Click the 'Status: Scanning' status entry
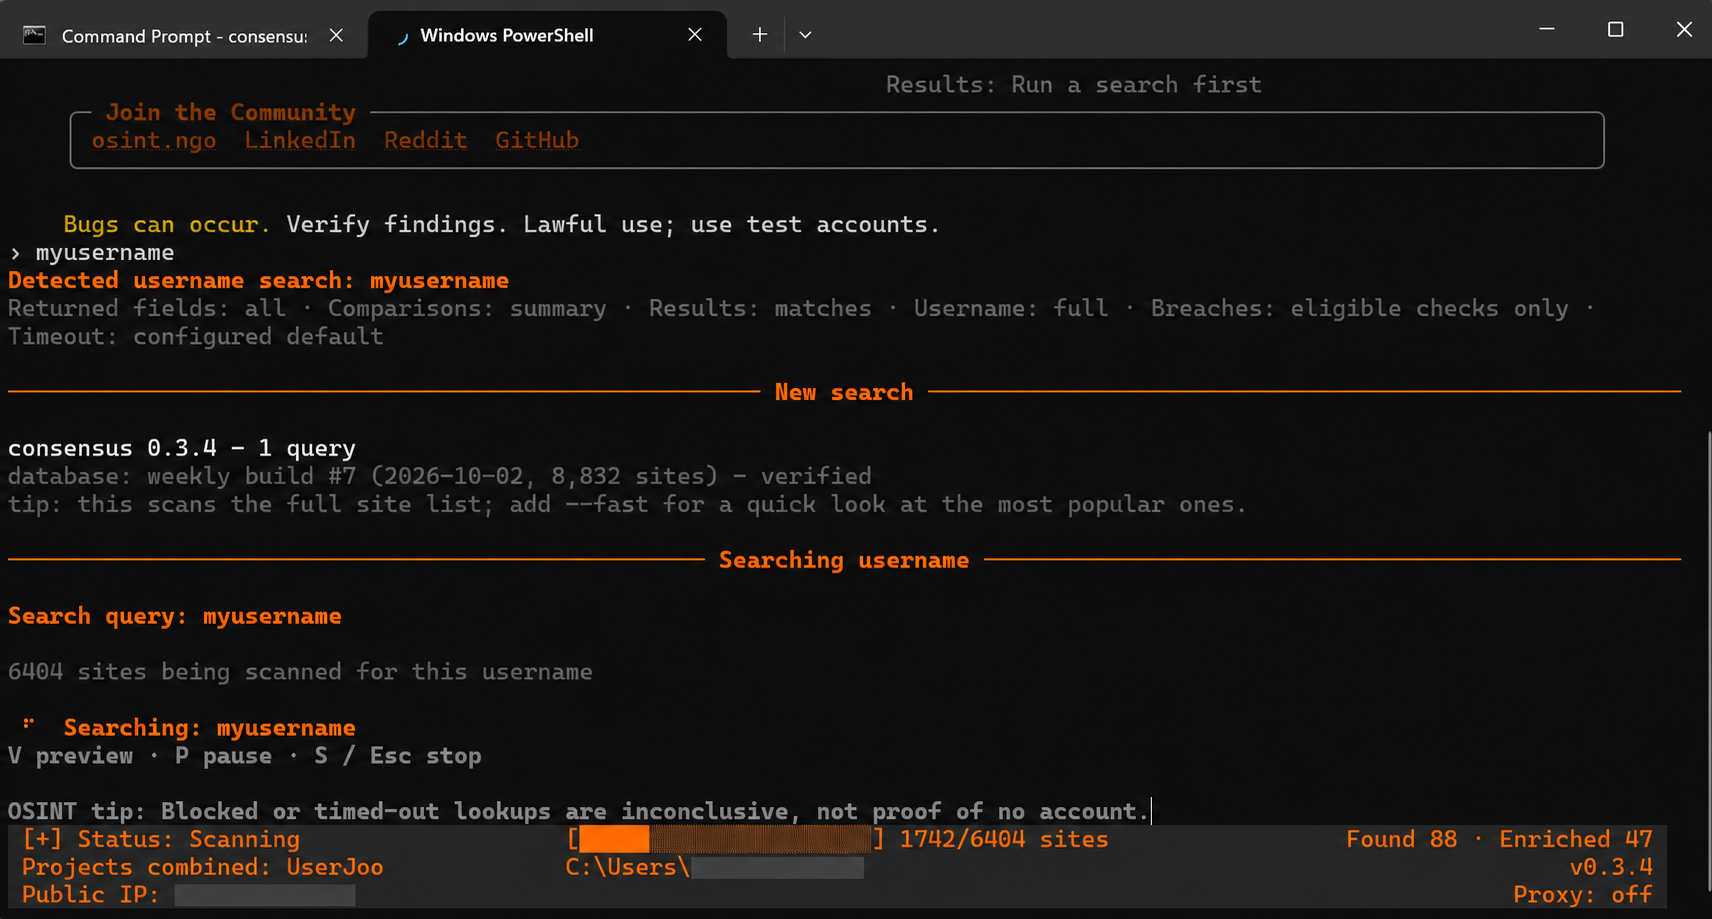The image size is (1712, 919). click(x=161, y=839)
